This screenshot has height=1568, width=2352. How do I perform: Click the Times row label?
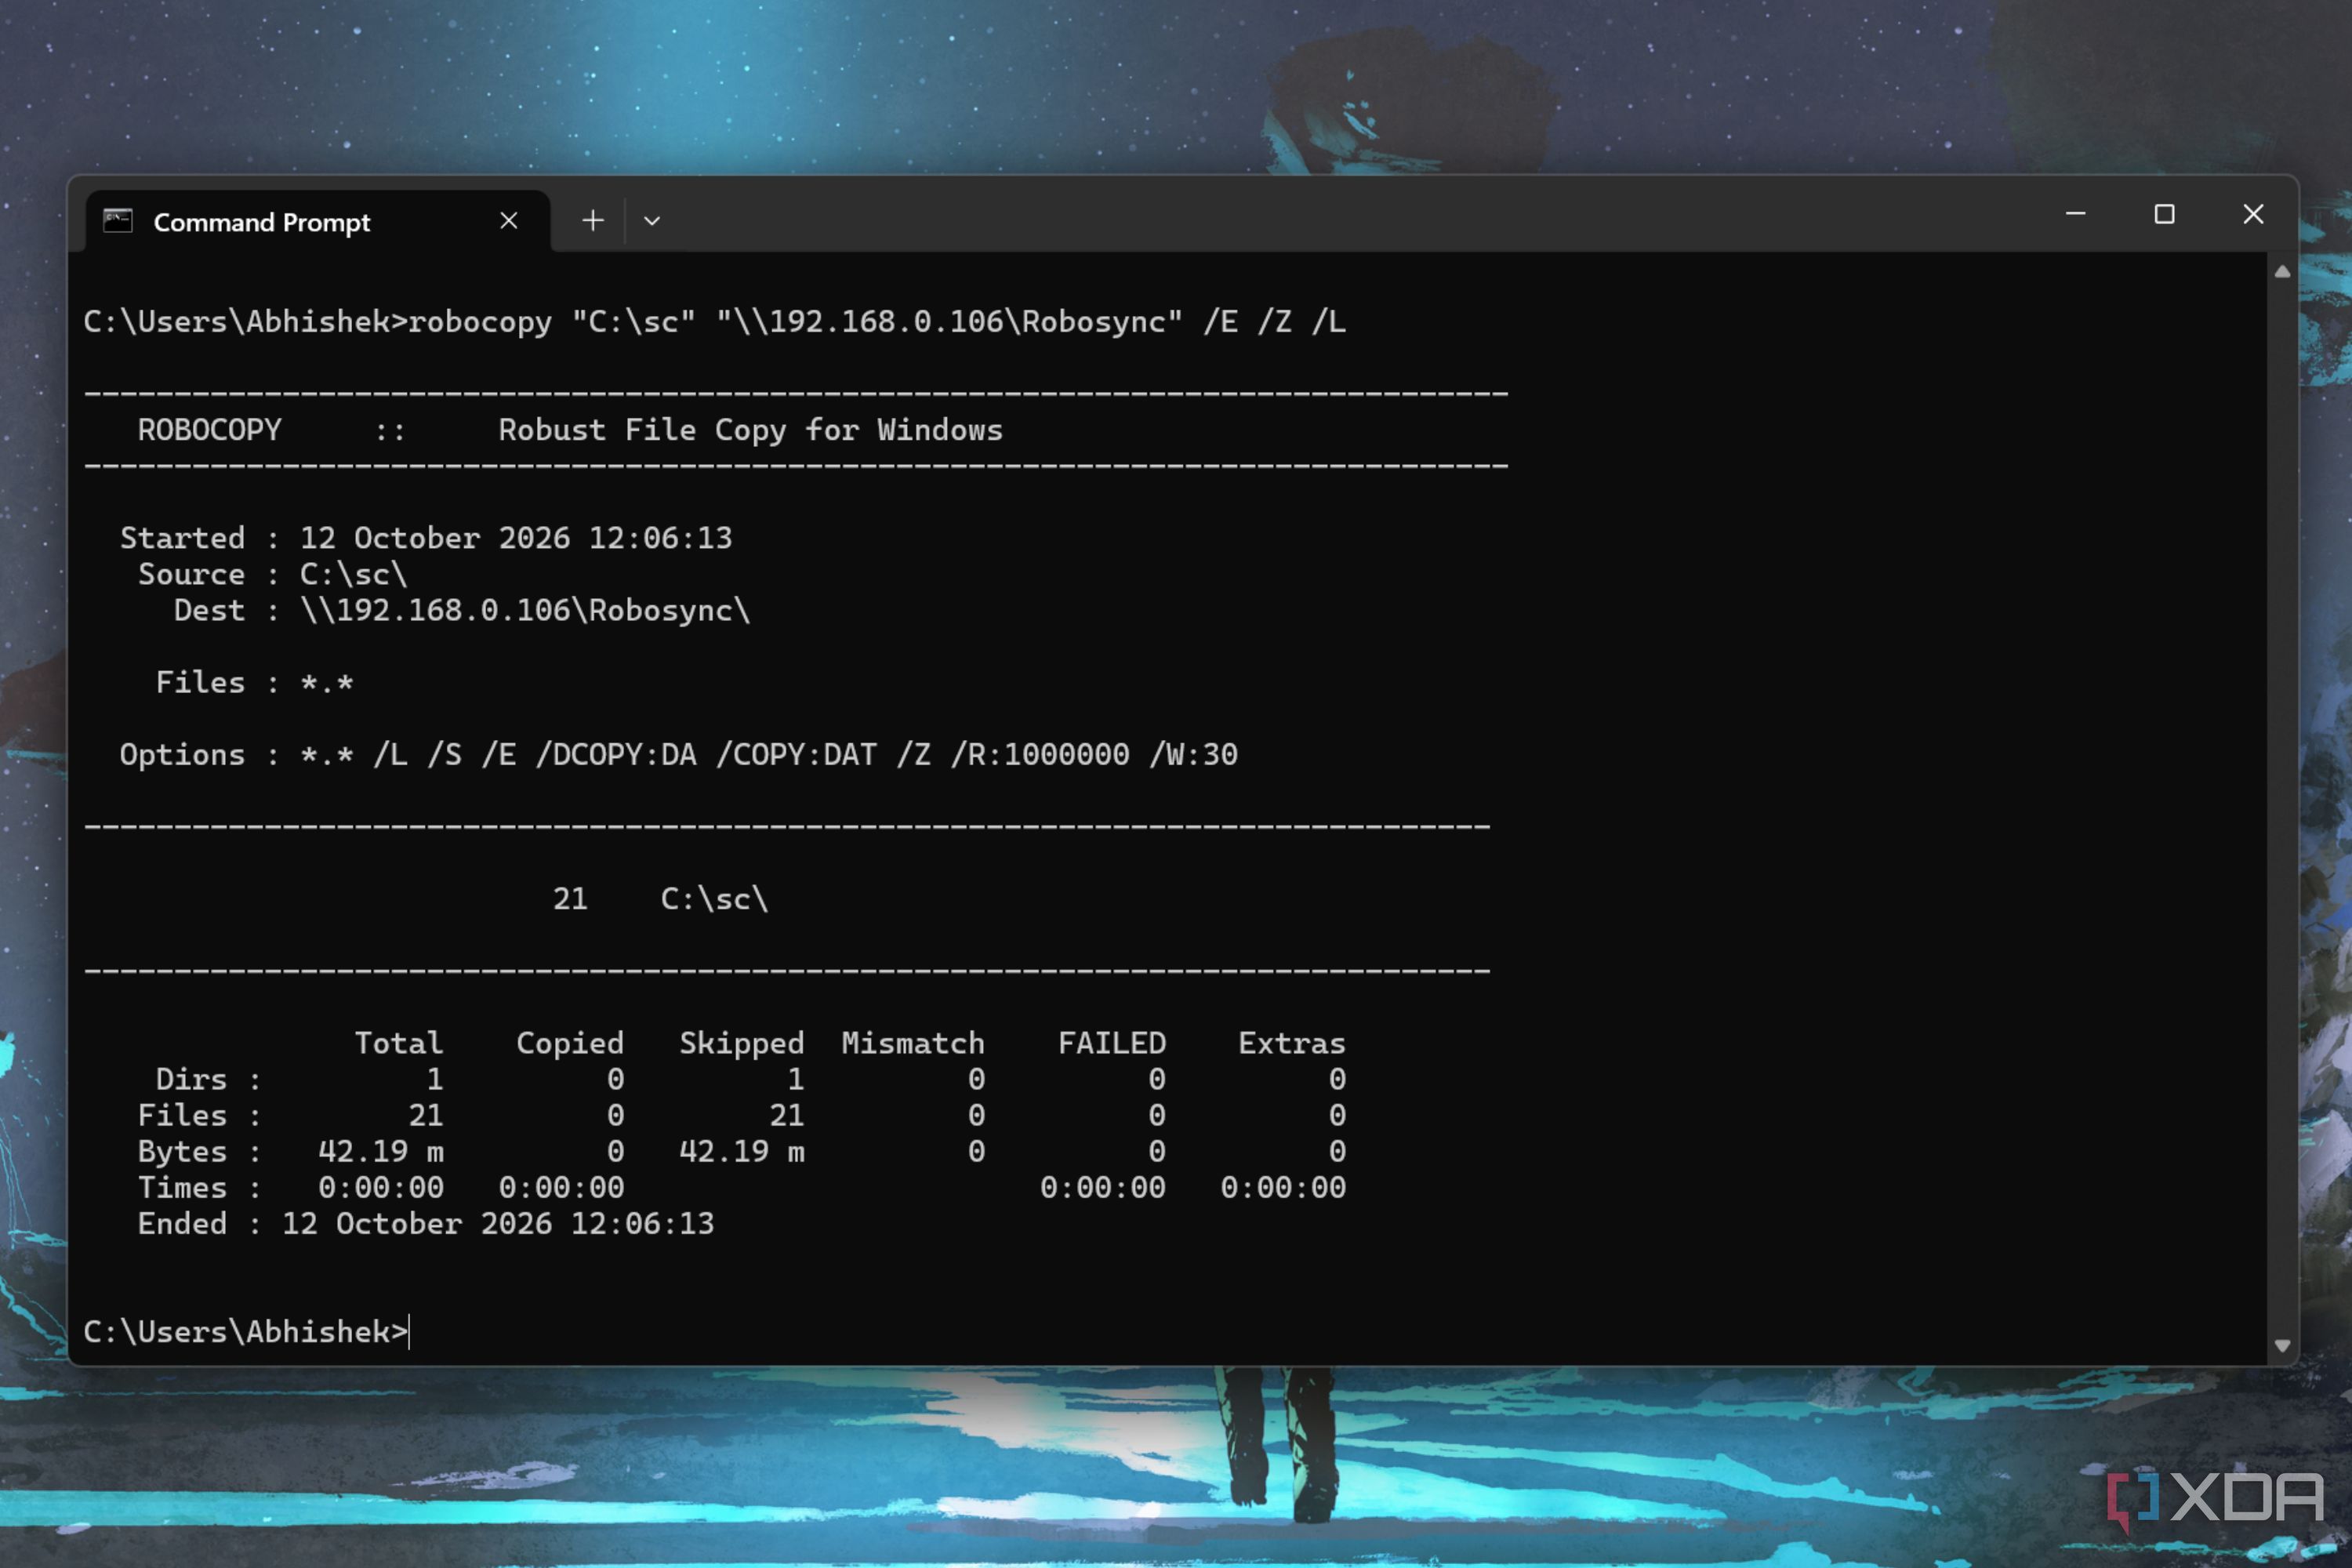coord(182,1187)
